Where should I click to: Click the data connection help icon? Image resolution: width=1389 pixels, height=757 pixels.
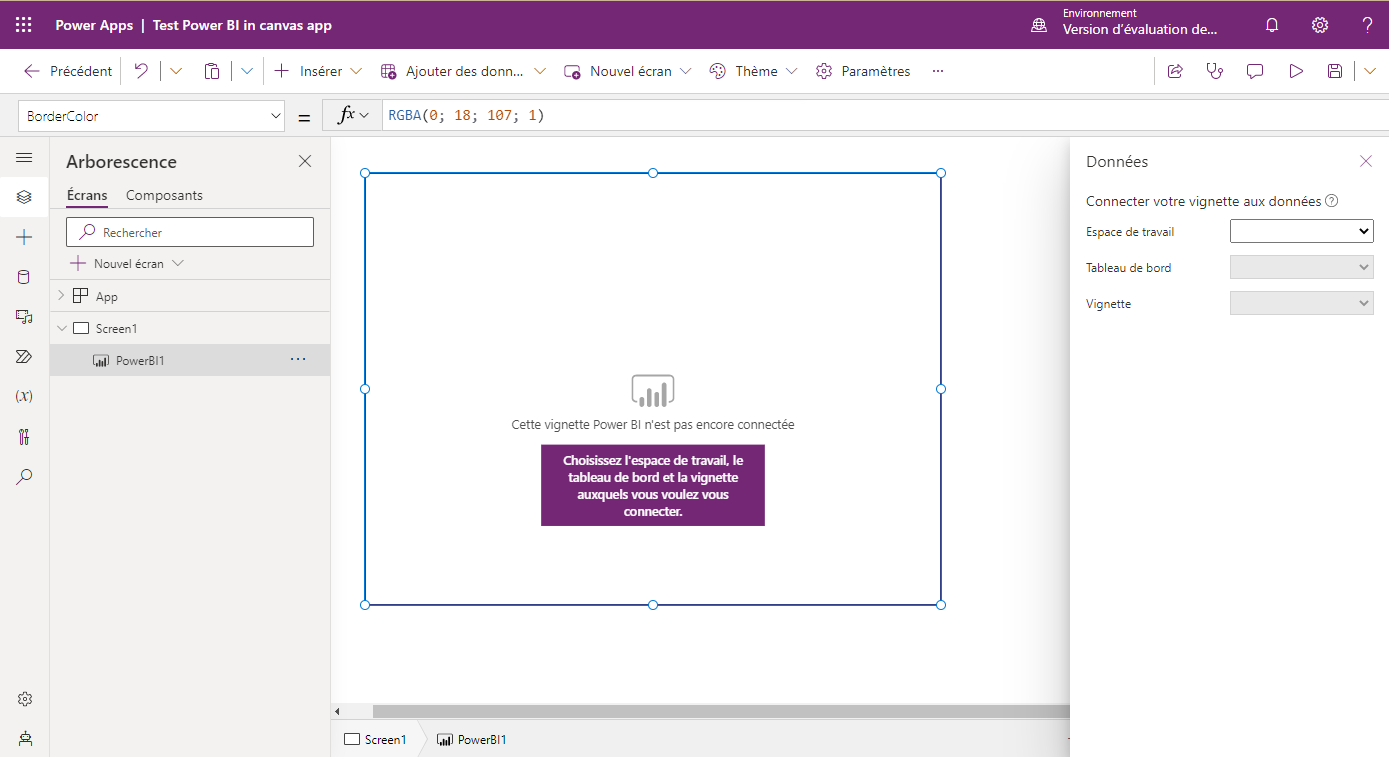click(x=1332, y=201)
